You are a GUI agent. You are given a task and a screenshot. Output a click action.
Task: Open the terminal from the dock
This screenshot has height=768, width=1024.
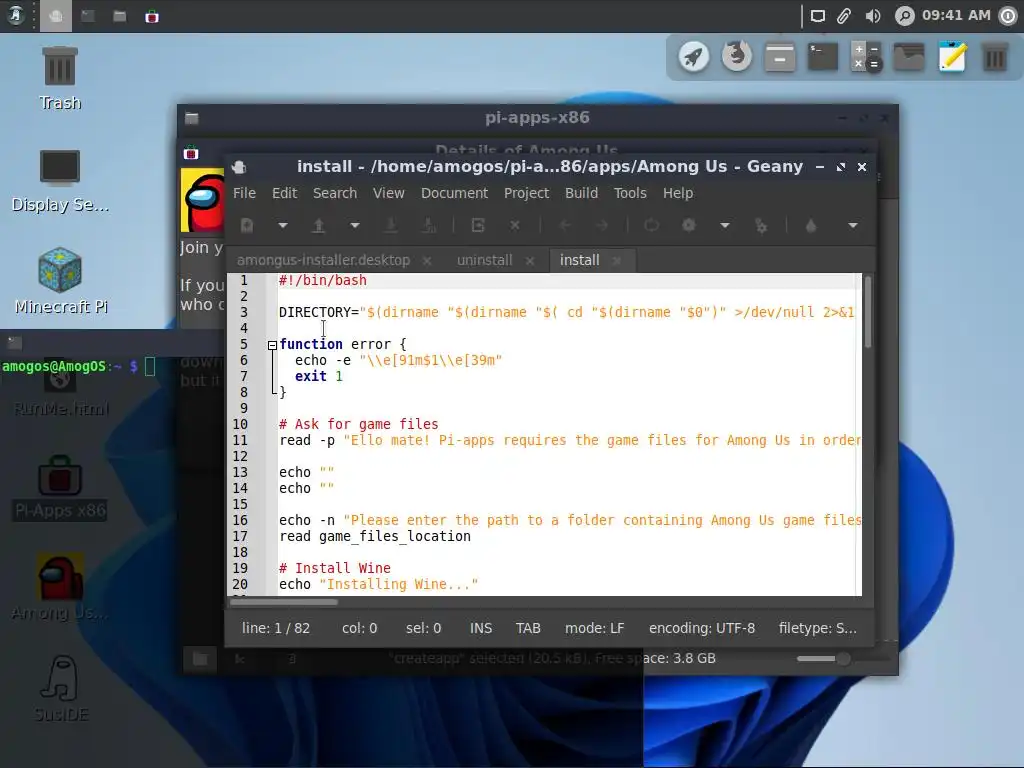(823, 56)
